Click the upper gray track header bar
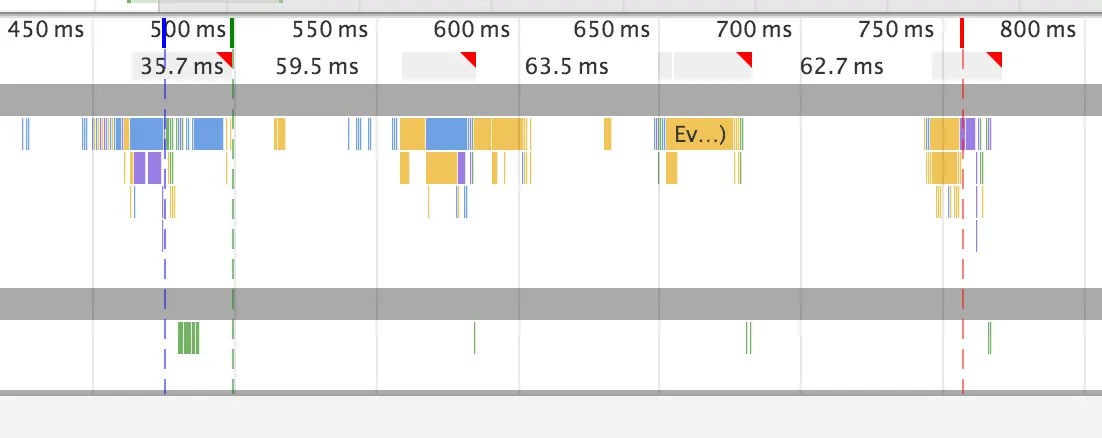Screen dimensions: 1102x438 (551, 100)
